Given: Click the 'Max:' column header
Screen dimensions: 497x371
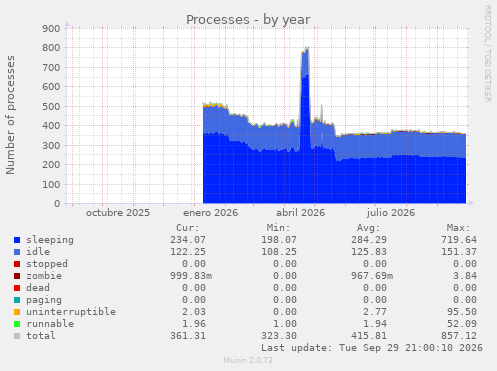Looking at the screenshot, I should [x=459, y=228].
